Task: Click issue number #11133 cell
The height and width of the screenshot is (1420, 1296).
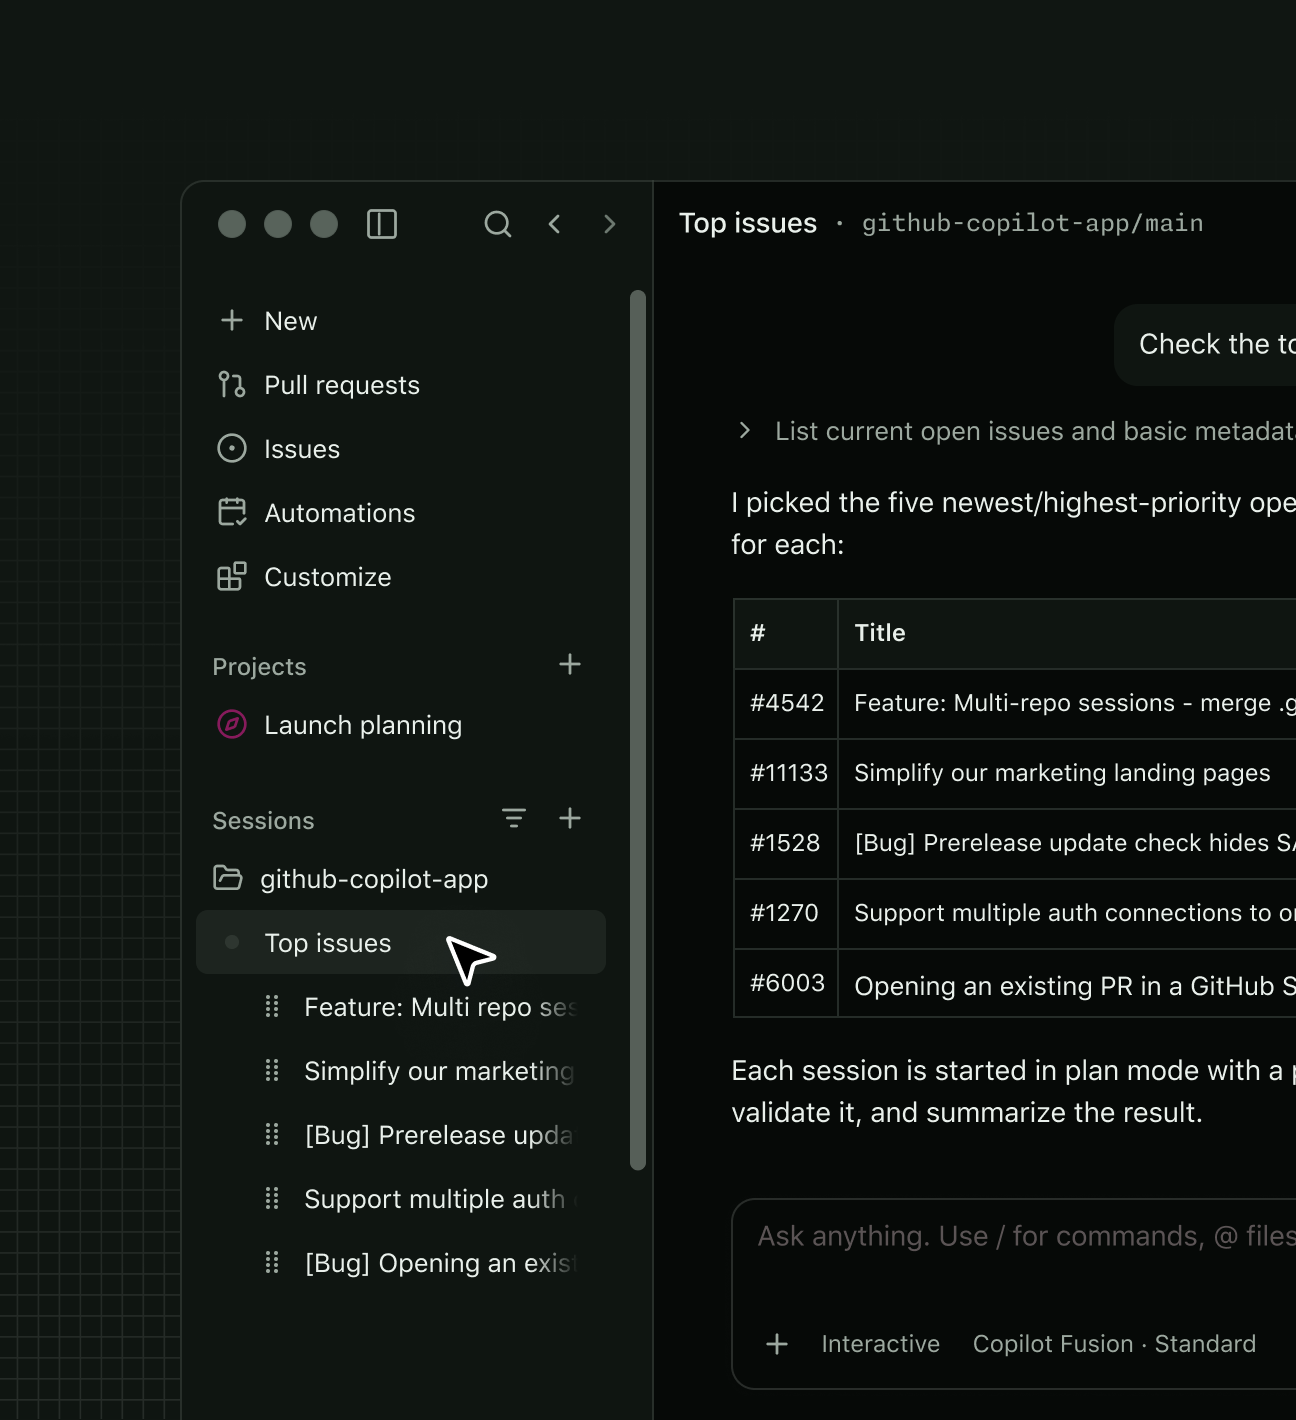Action: click(788, 773)
